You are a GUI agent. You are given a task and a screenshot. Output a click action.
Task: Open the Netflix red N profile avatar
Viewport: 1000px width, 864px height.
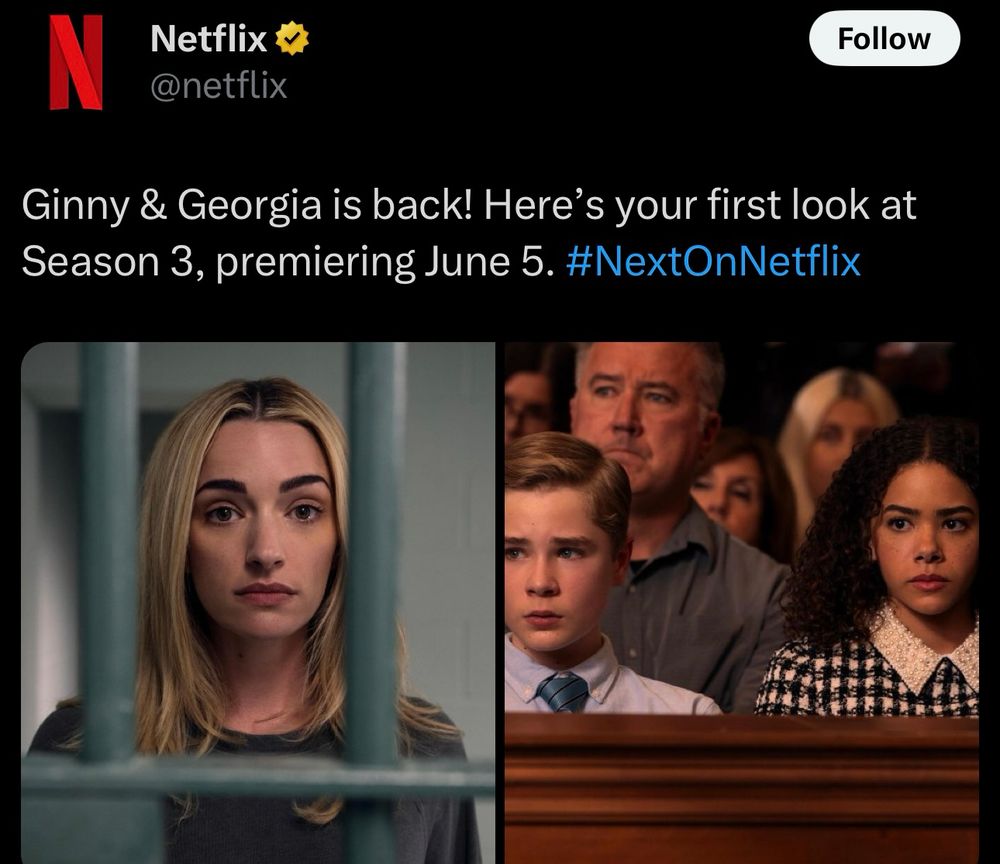click(76, 62)
